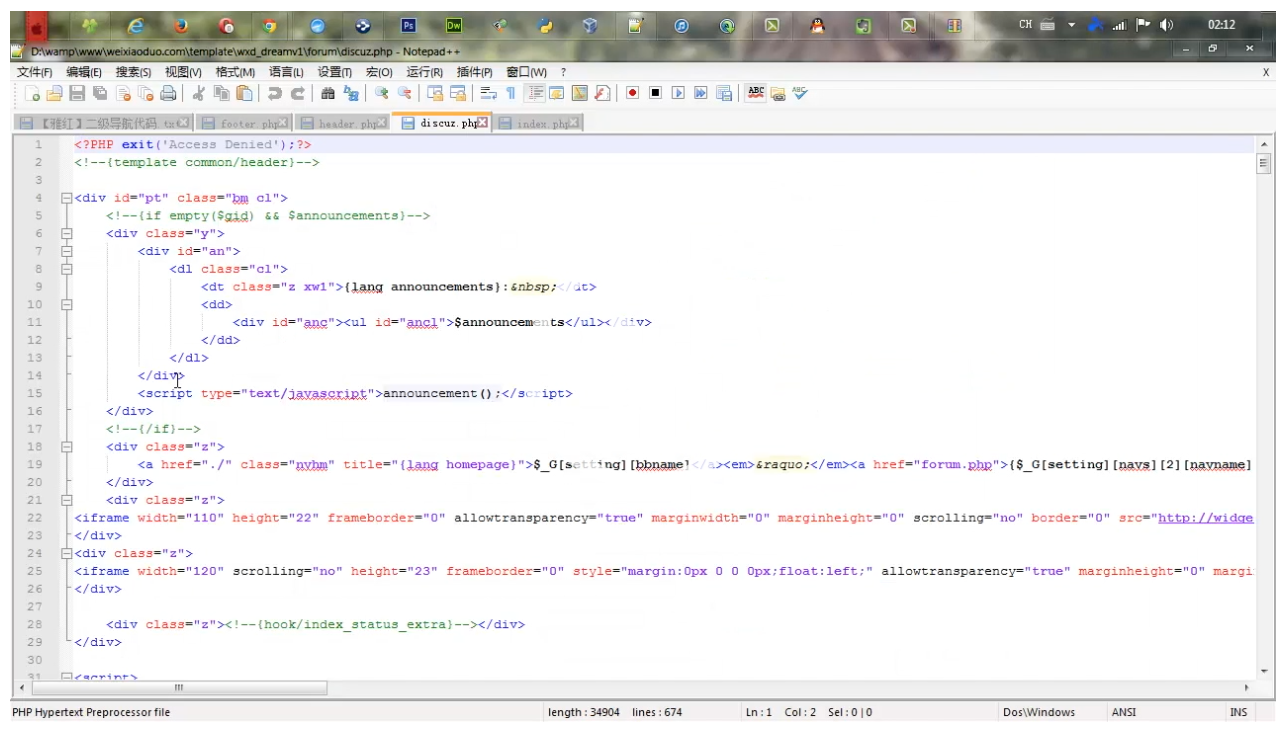This screenshot has width=1287, height=733.
Task: Click the Save recorded macro icon
Action: coord(724,93)
